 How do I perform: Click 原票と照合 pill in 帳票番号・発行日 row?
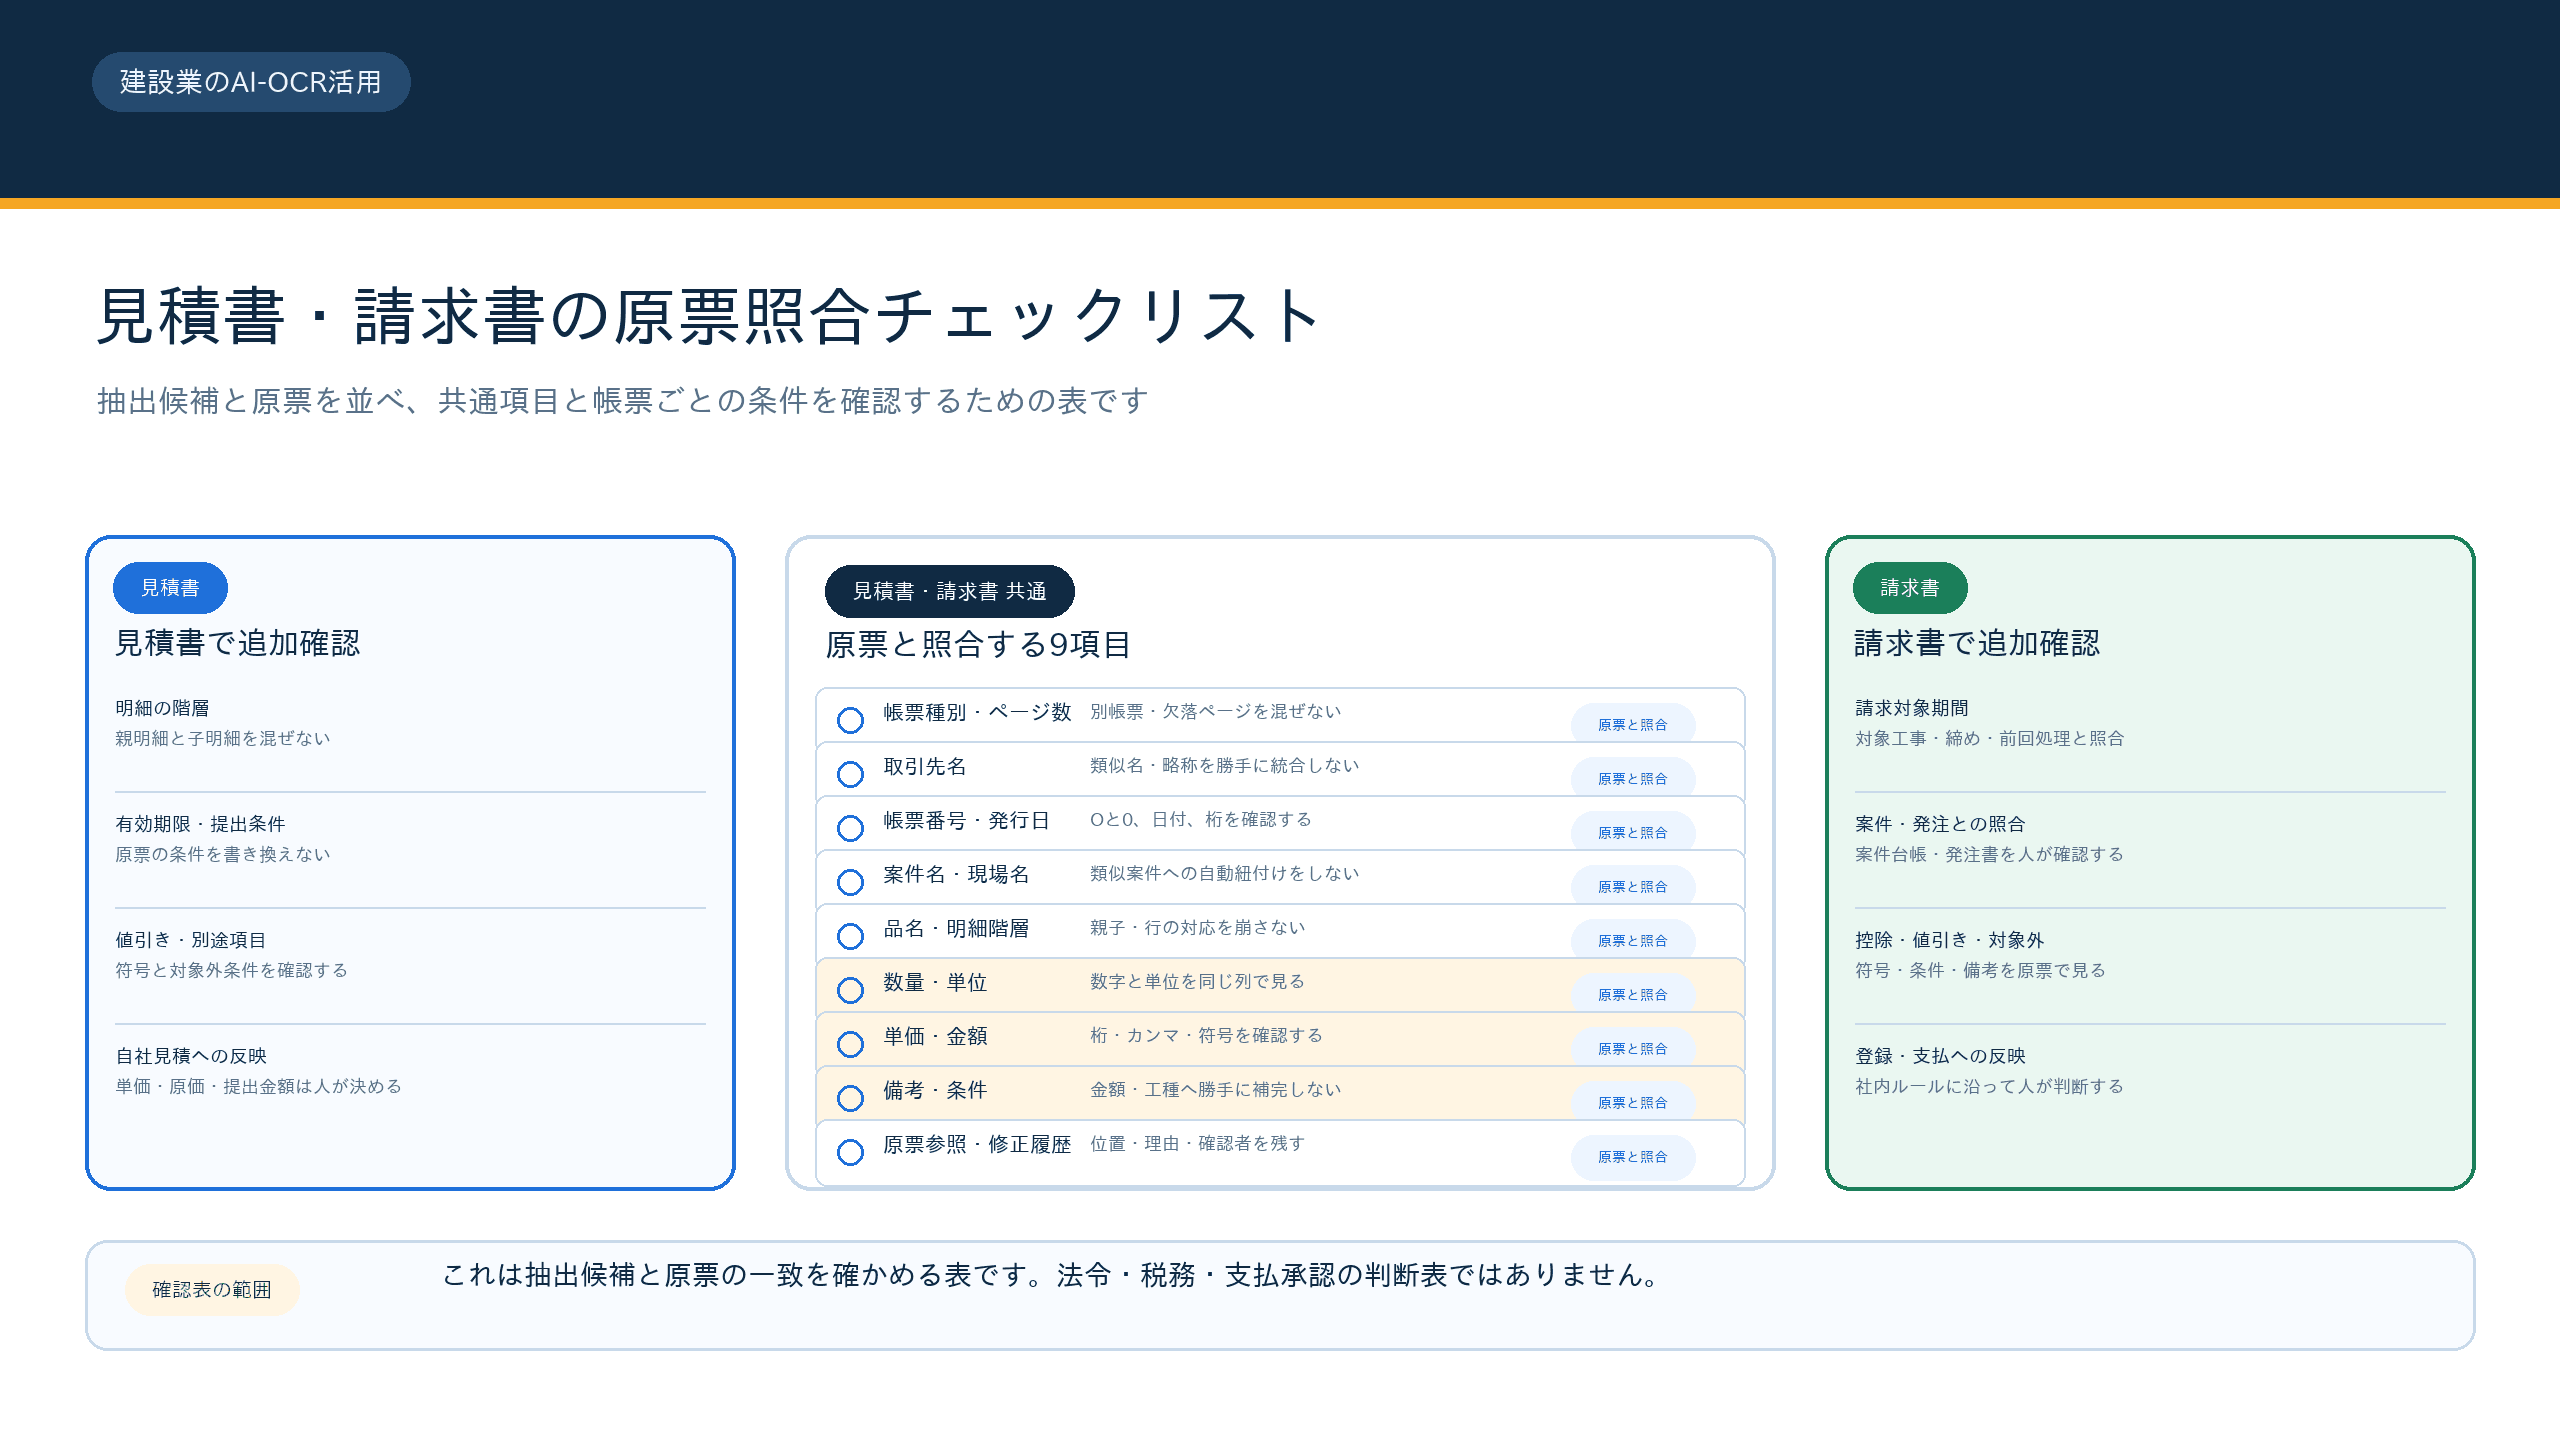(x=1632, y=832)
